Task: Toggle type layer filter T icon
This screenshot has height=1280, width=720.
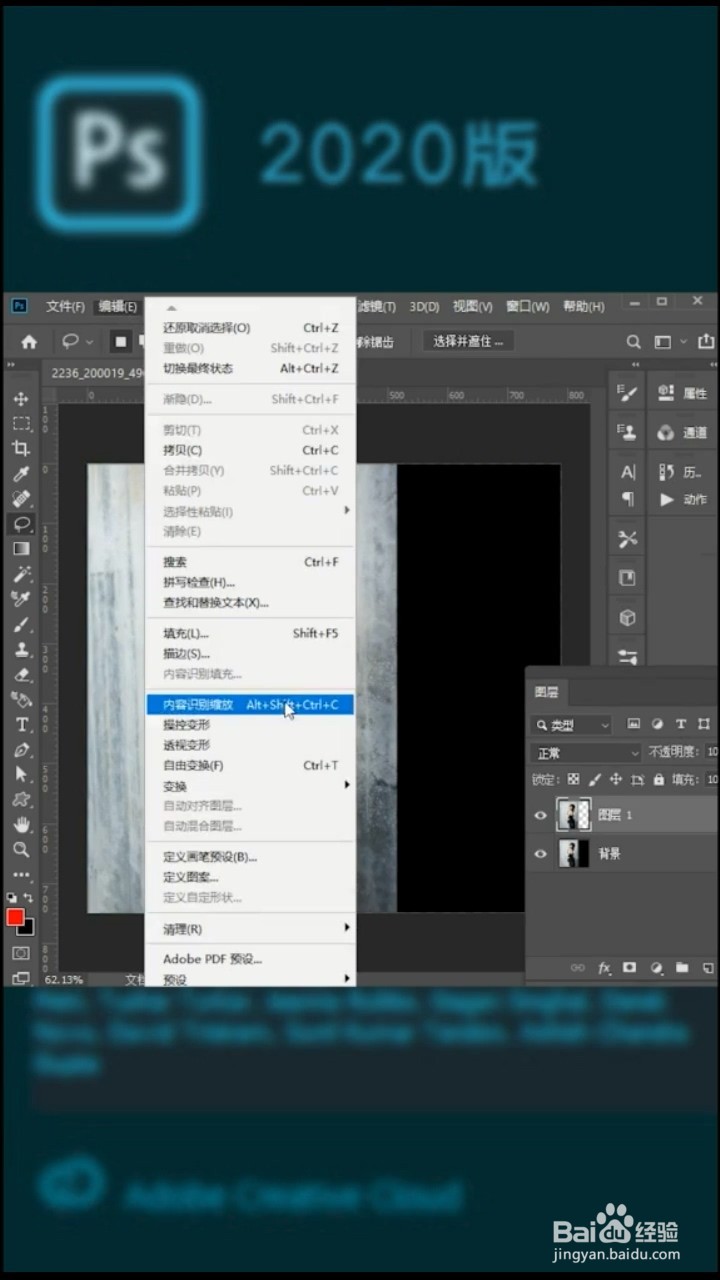Action: [681, 724]
